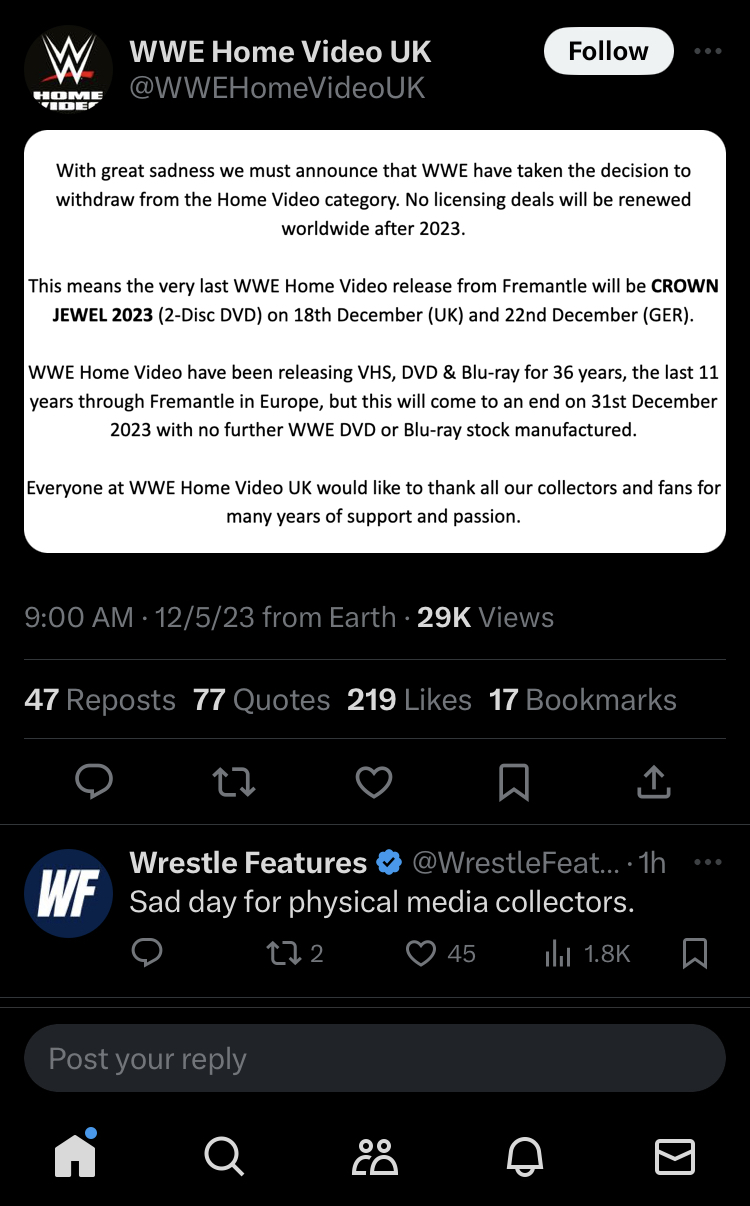Bookmark the WWE Home Video post
Viewport: 750px width, 1206px height.
tap(514, 782)
